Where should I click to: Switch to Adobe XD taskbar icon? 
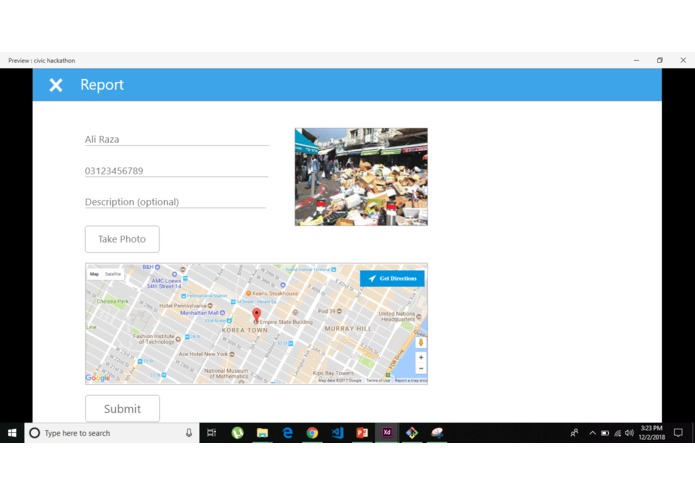(x=387, y=432)
